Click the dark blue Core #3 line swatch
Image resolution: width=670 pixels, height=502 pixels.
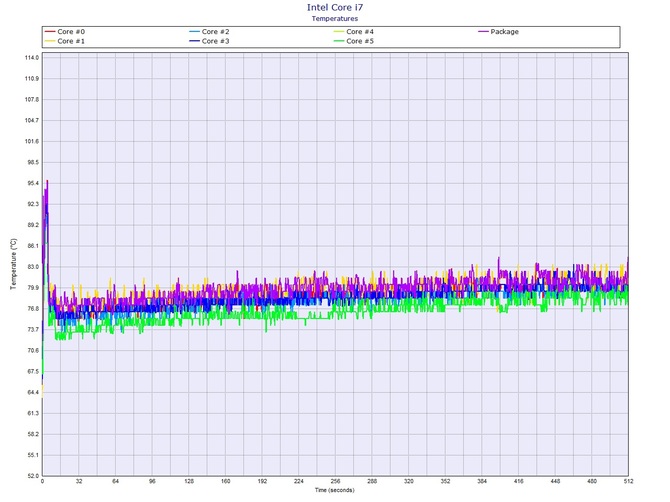click(194, 41)
